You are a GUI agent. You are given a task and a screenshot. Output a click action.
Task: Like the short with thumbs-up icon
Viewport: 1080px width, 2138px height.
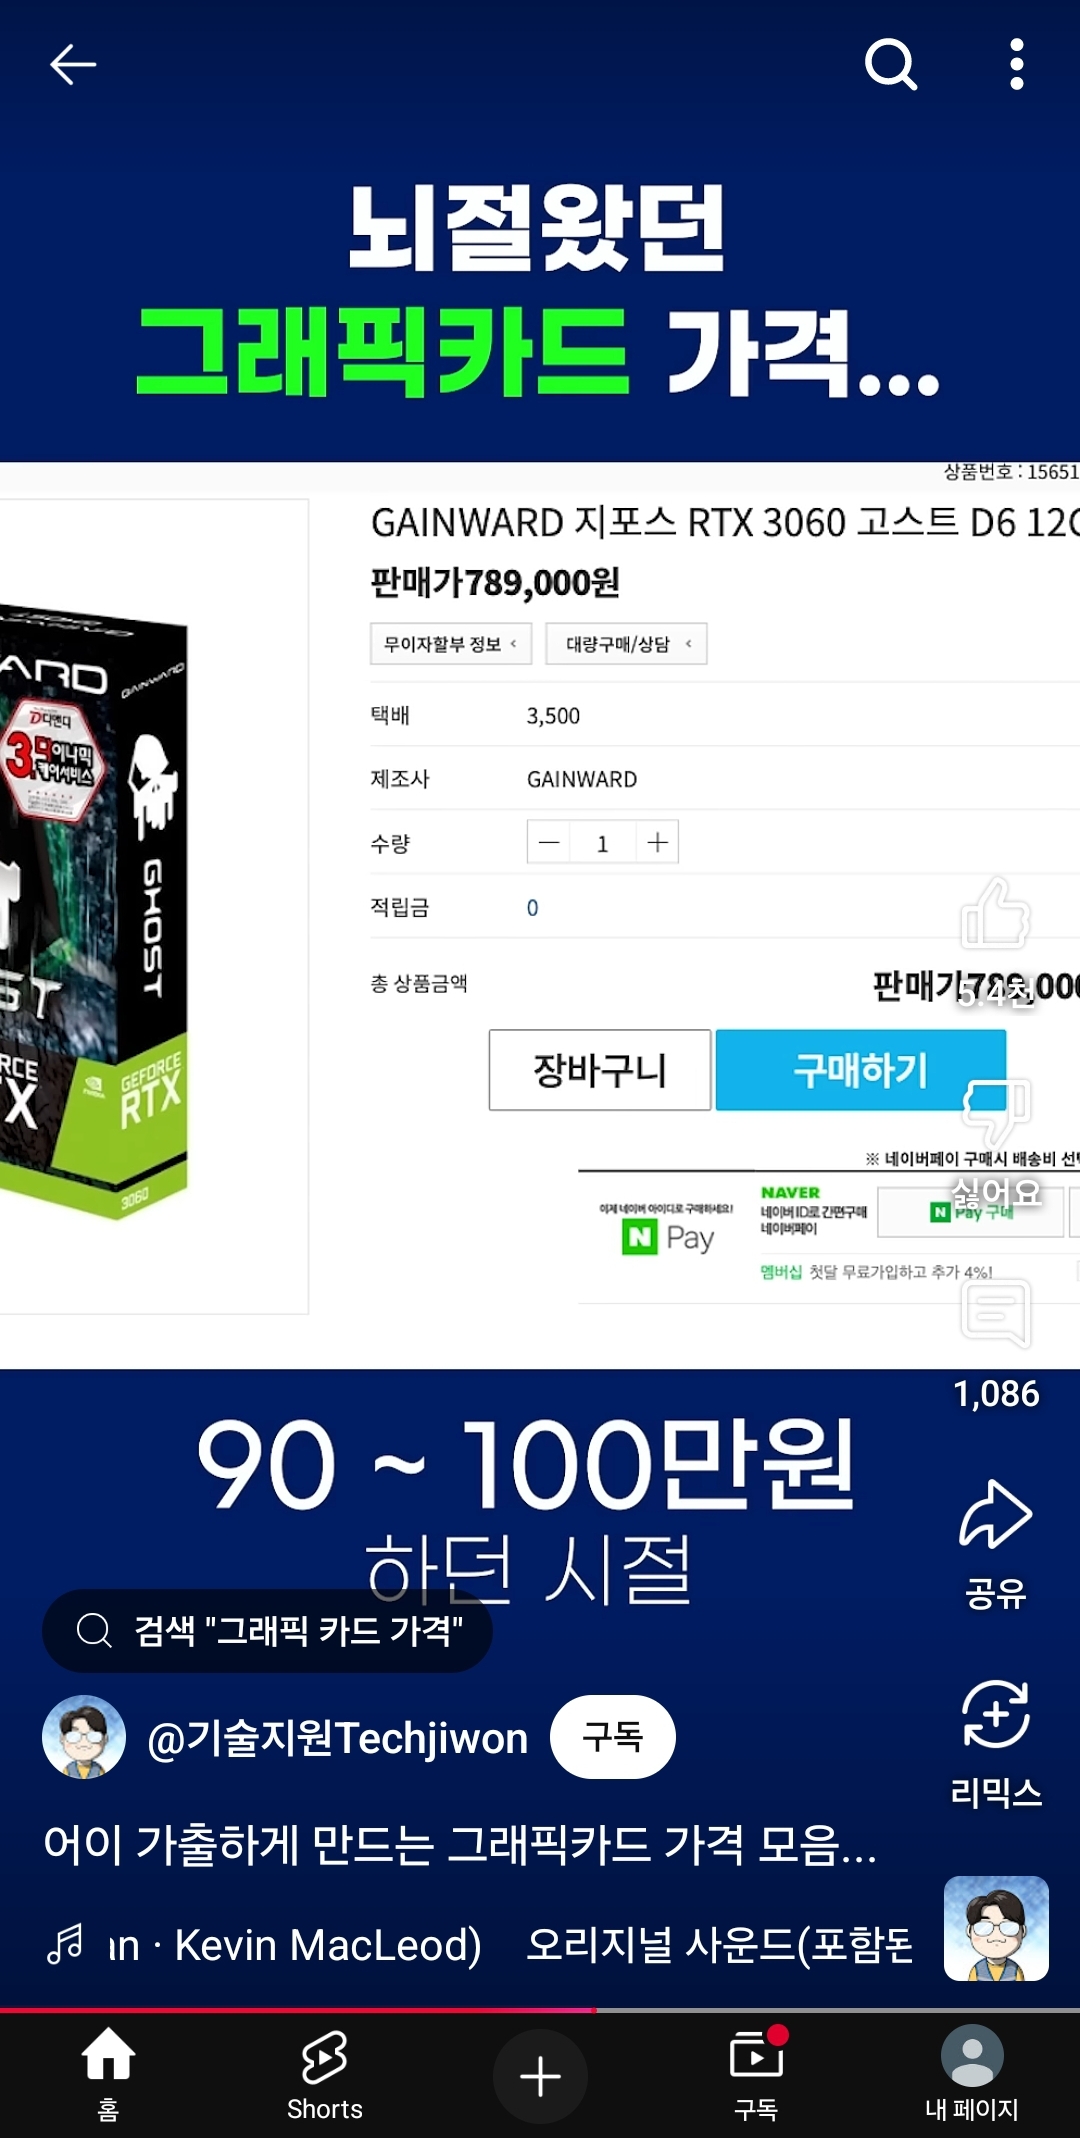(x=995, y=915)
